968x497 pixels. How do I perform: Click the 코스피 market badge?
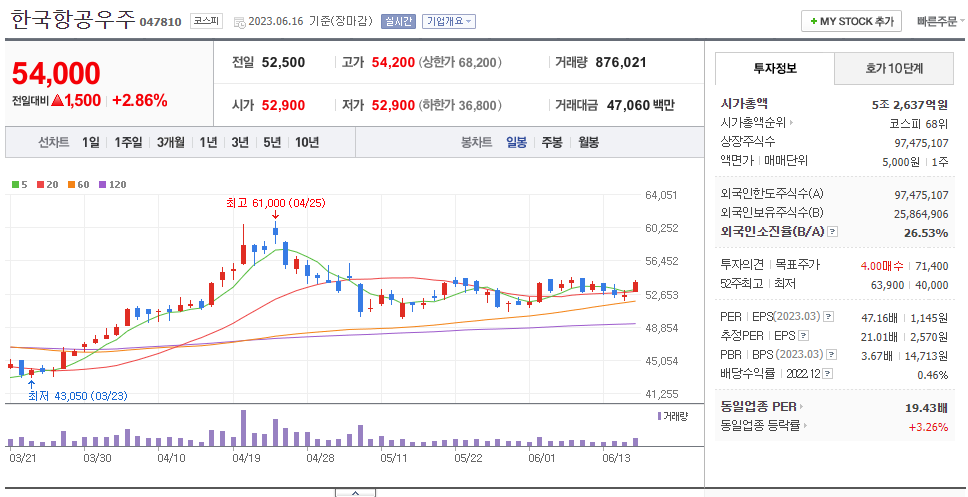click(206, 21)
